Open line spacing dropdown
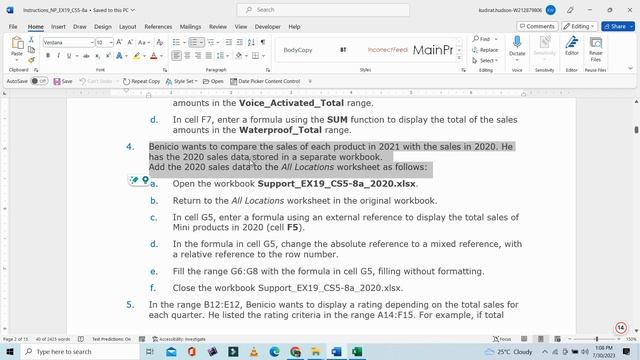The width and height of the screenshot is (640, 360). point(227,56)
